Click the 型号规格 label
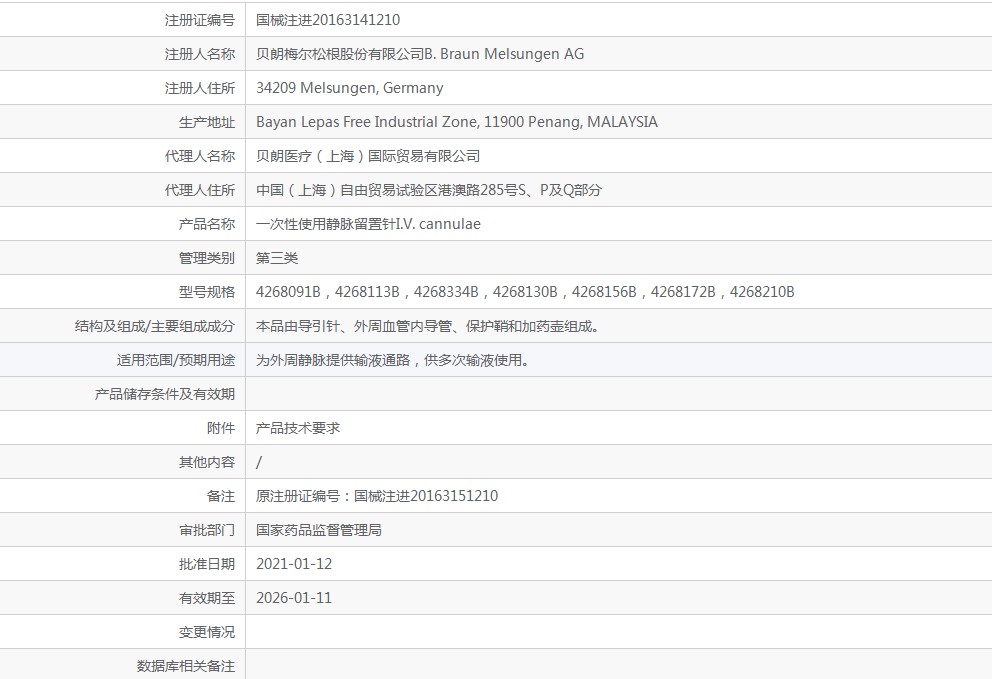 (207, 292)
